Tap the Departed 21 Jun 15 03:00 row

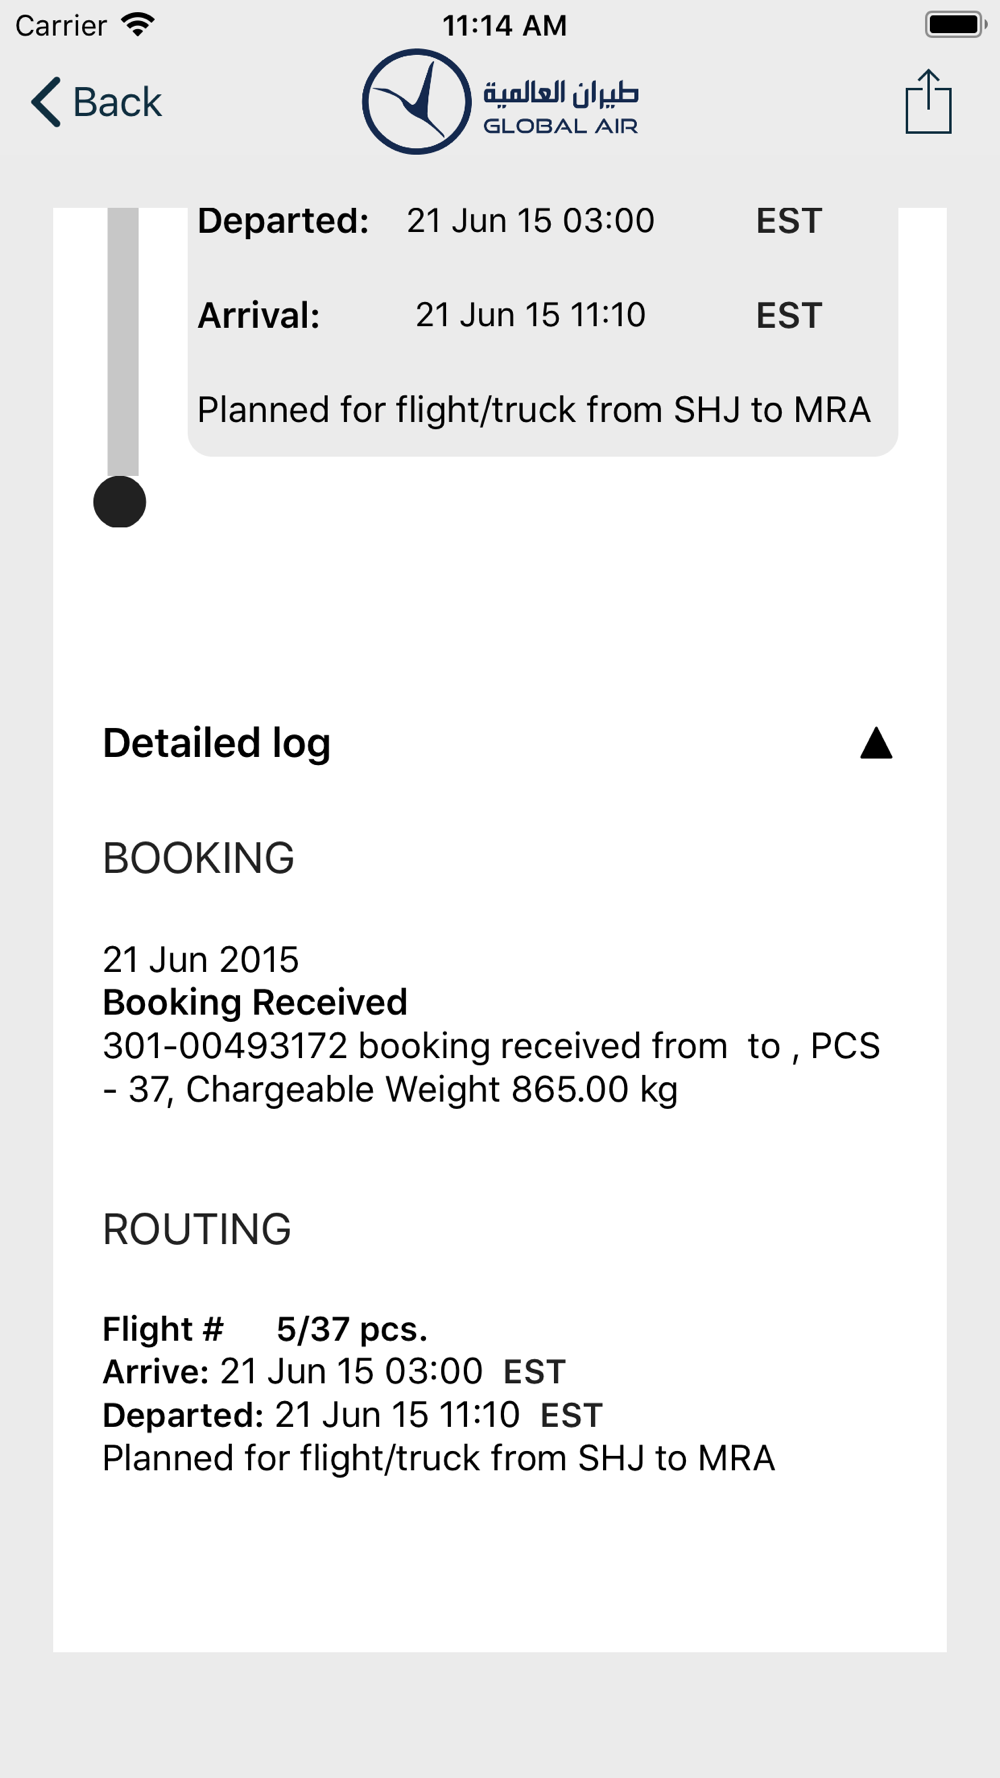pyautogui.click(x=510, y=220)
